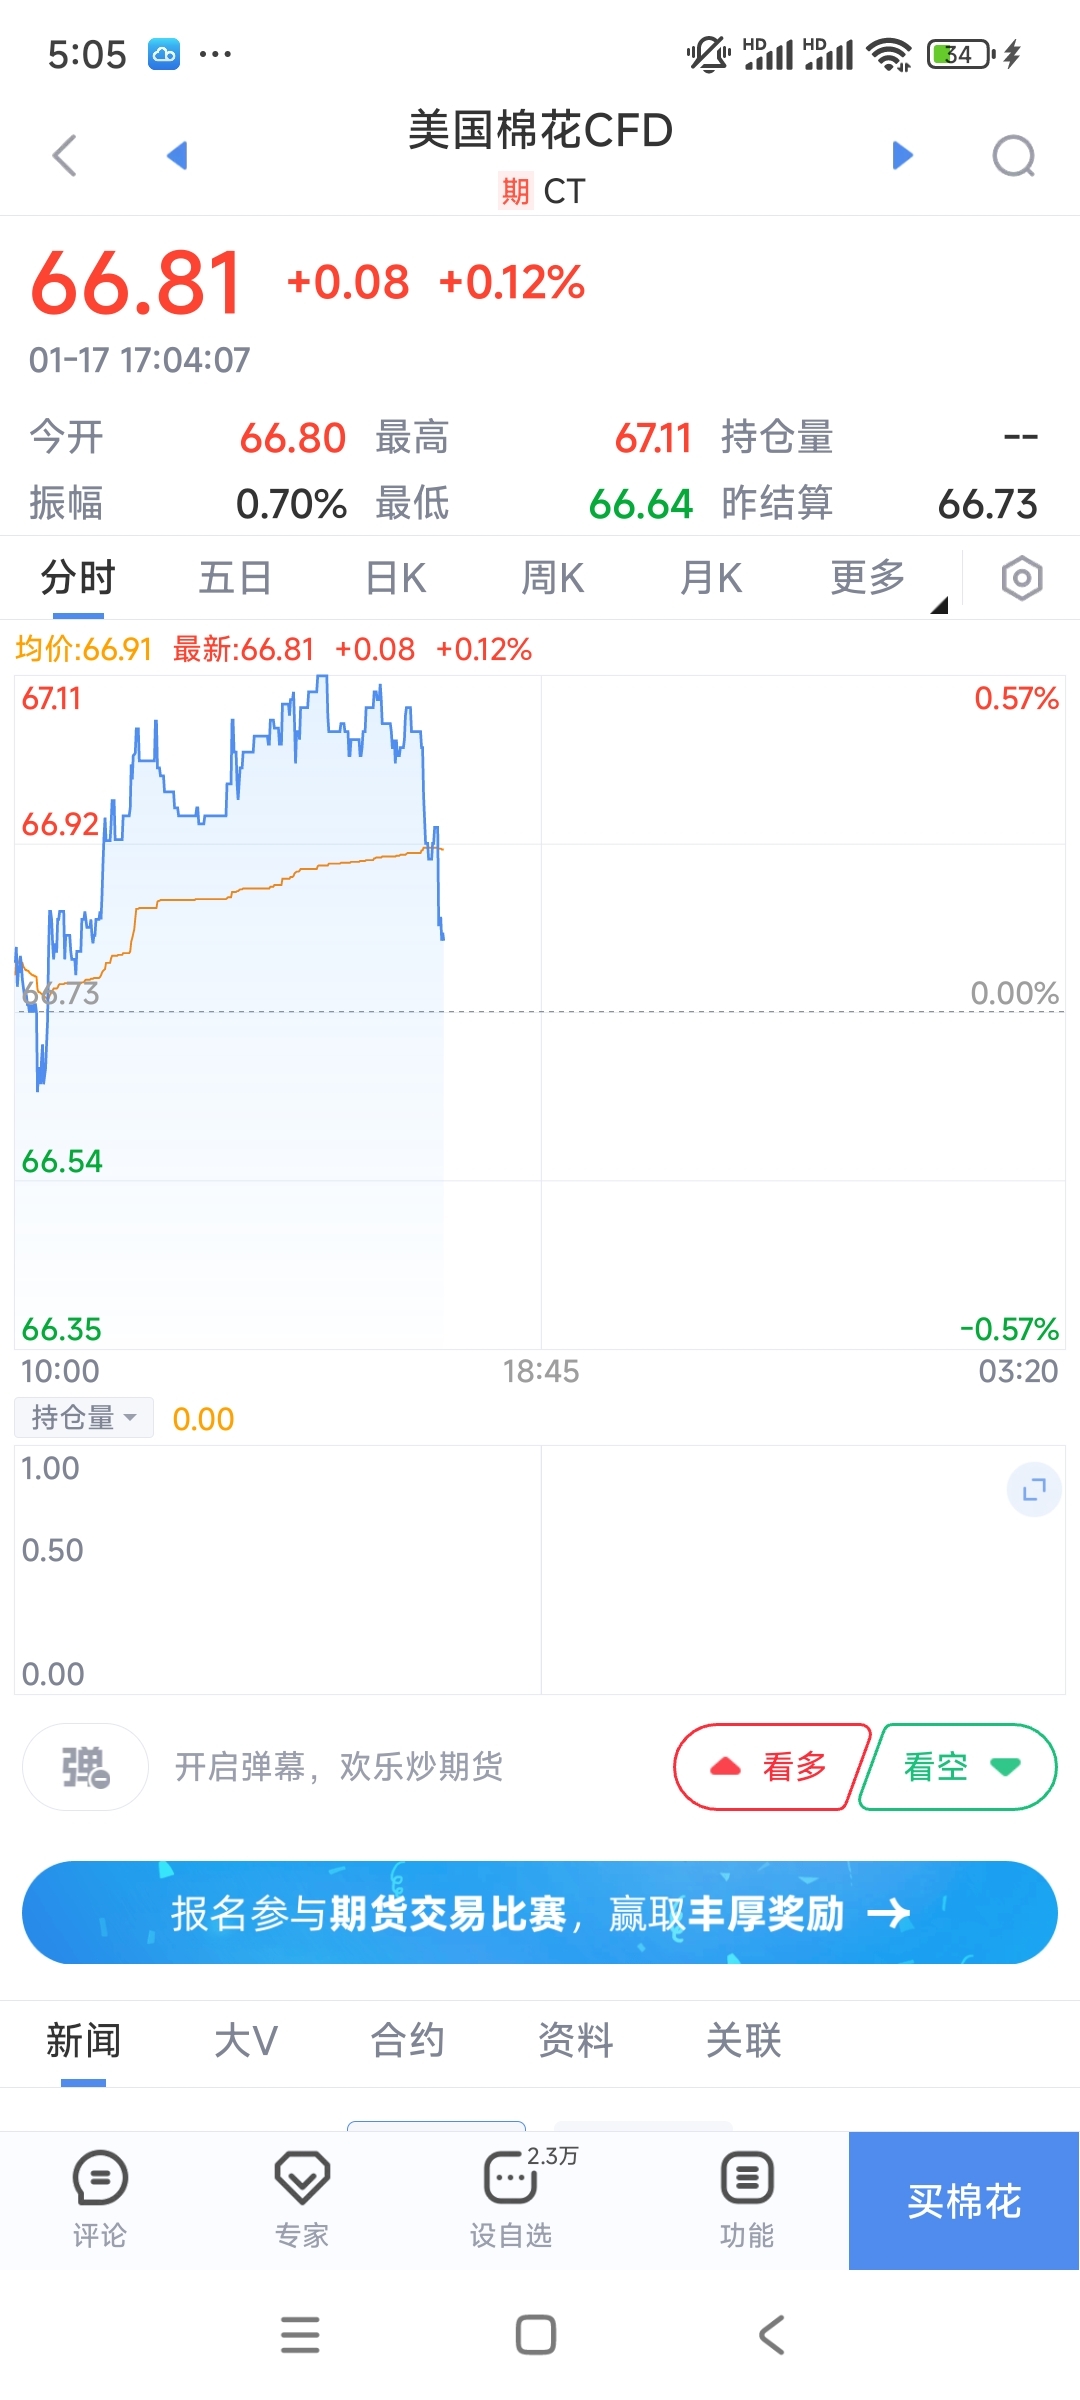Expand the 更多 chart period dropdown
Screen dimensions: 1080x2400
868,578
